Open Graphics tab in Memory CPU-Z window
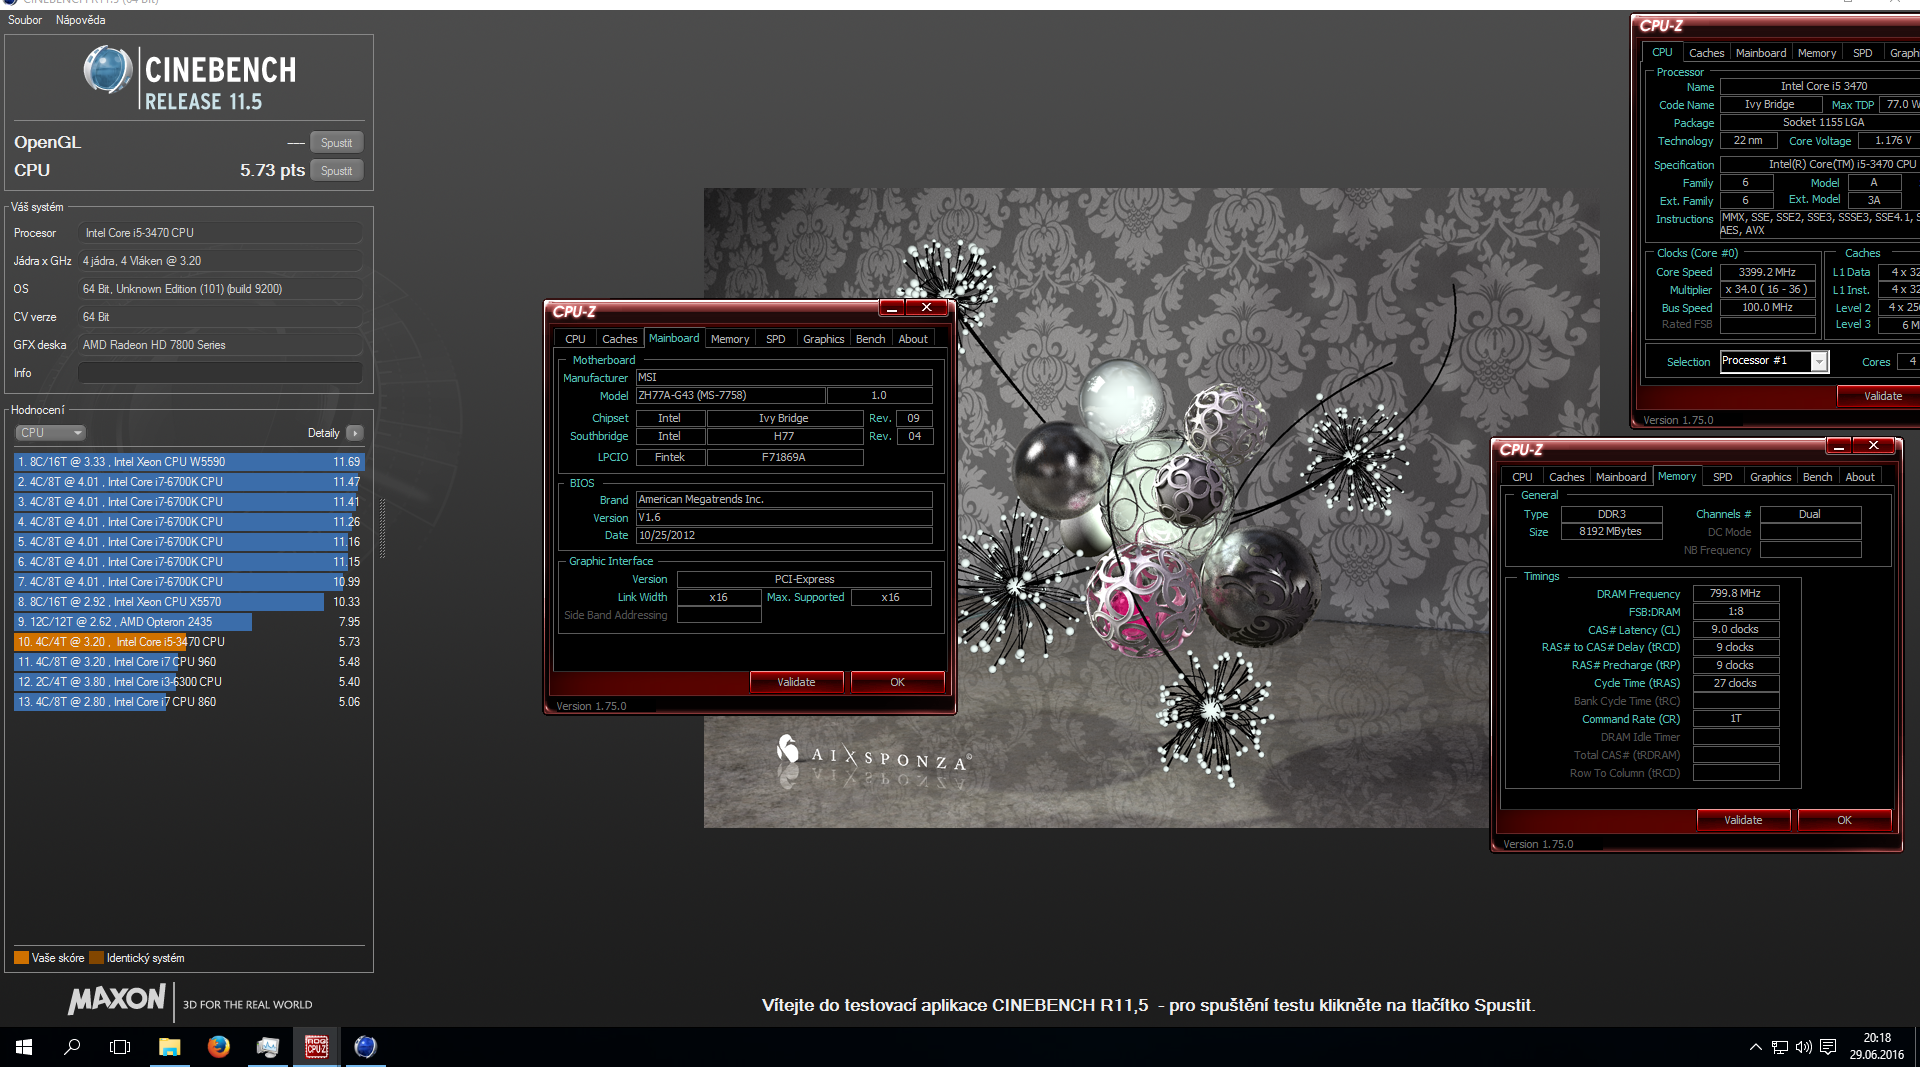The height and width of the screenshot is (1067, 1920). [1770, 477]
